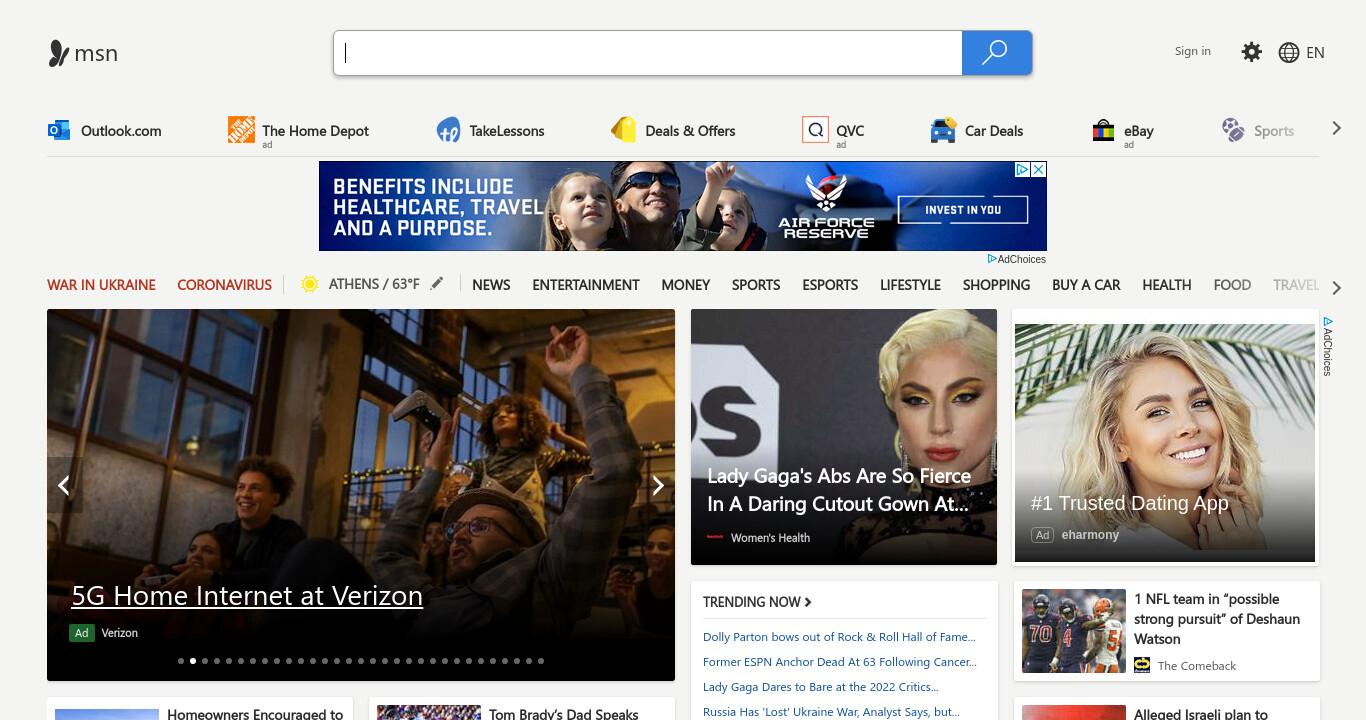The width and height of the screenshot is (1366, 720).
Task: Go to HEALTH tab
Action: (1167, 285)
